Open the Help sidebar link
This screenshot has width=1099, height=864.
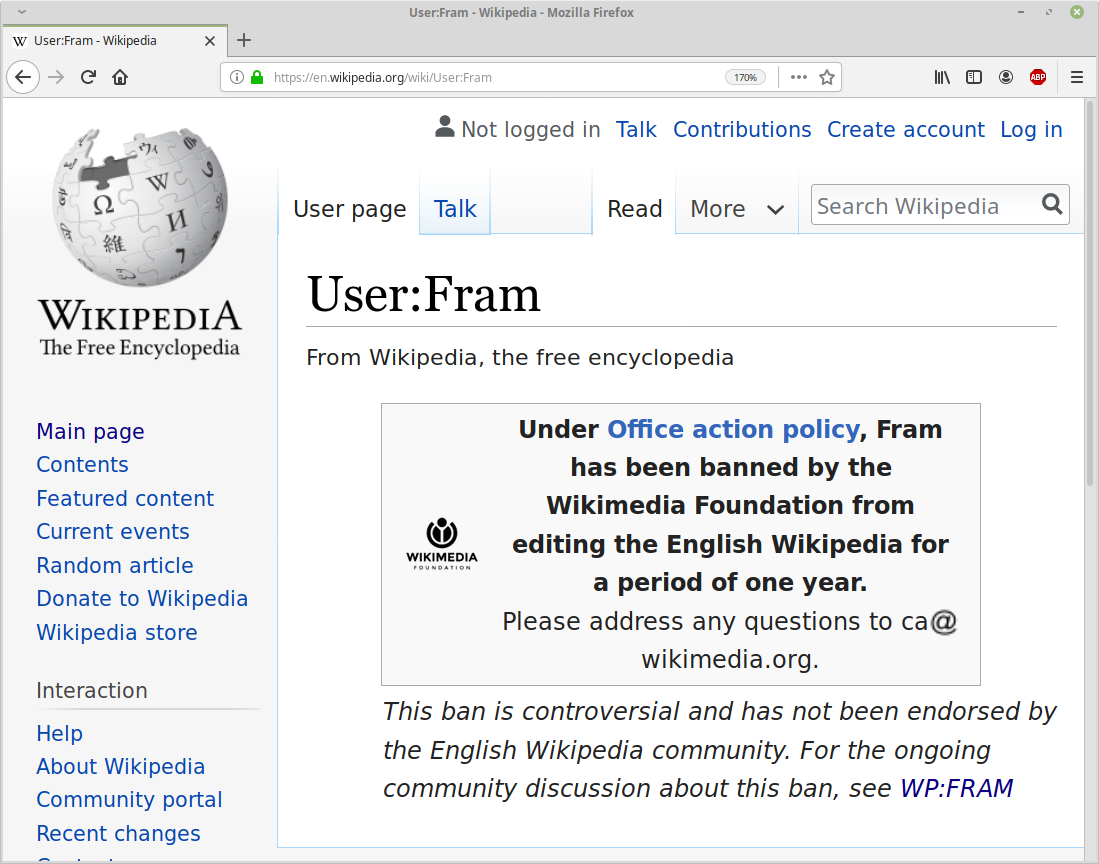(x=60, y=734)
